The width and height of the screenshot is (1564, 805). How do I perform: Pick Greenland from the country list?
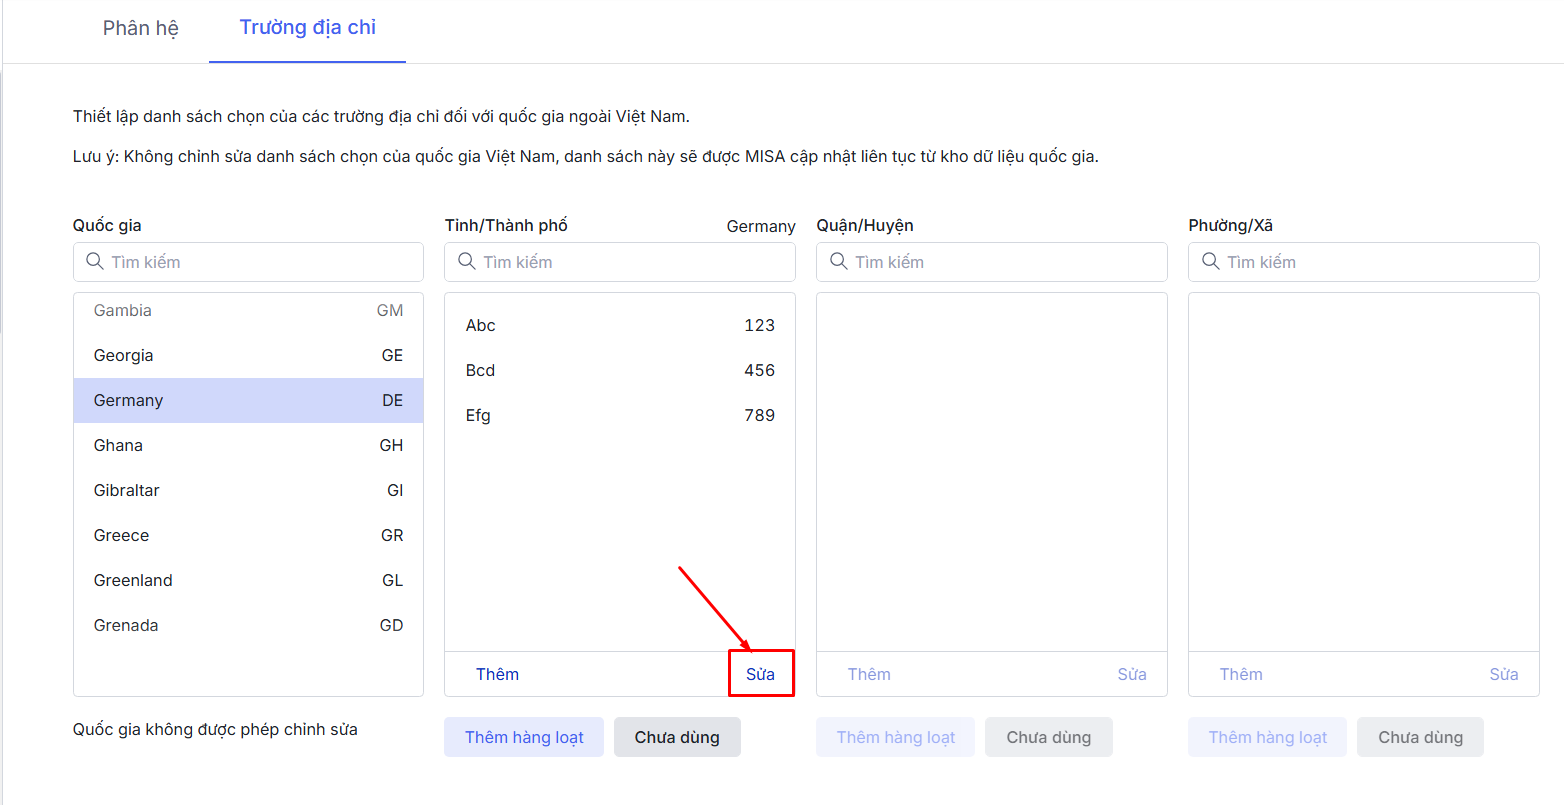248,580
